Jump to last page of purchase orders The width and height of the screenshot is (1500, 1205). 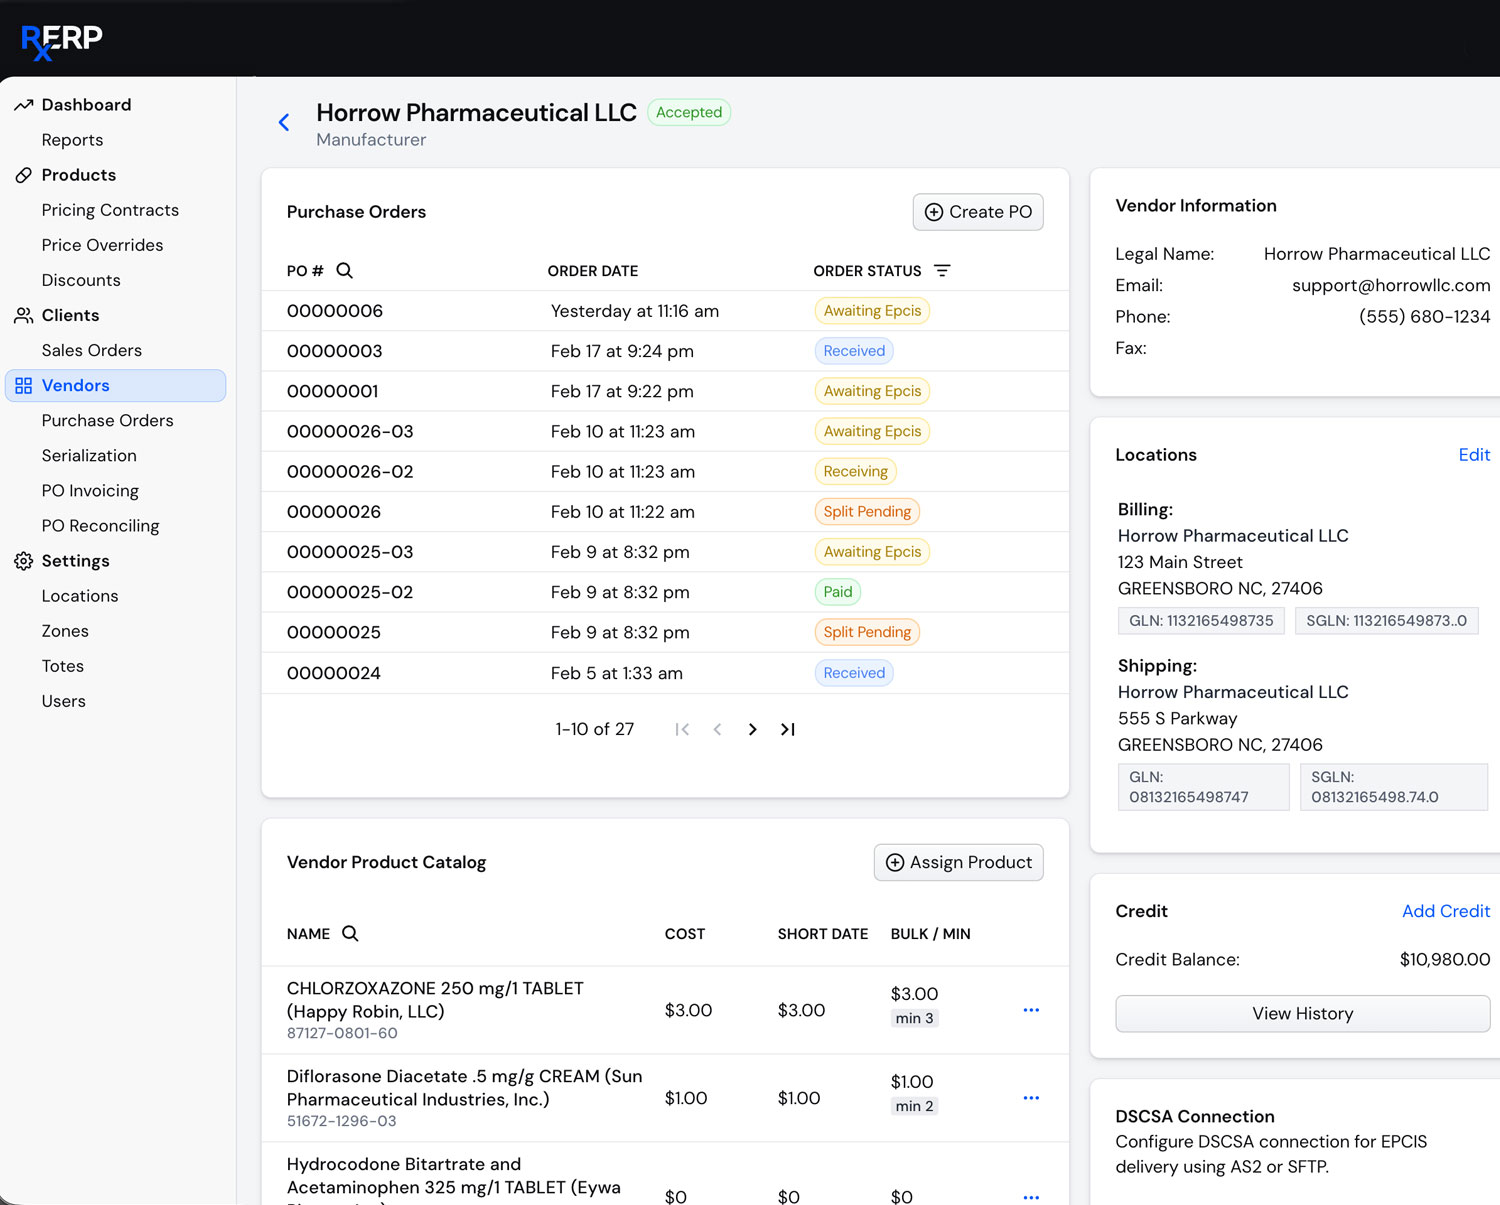[788, 730]
